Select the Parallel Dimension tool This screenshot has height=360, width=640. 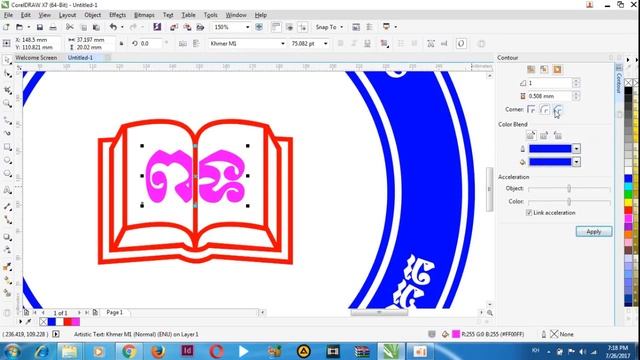[7, 207]
